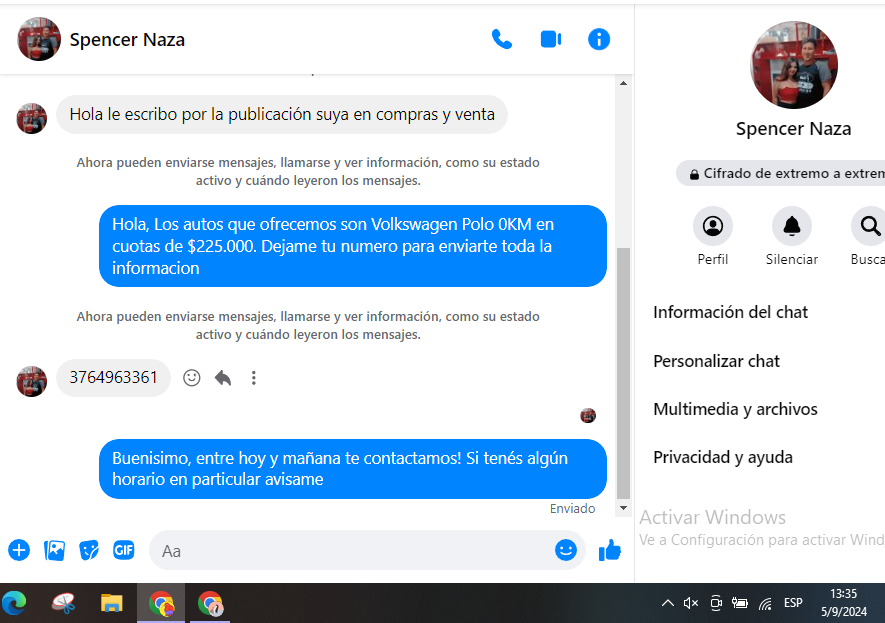The image size is (885, 623).
Task: Open the plus more actions button
Action: [x=19, y=550]
